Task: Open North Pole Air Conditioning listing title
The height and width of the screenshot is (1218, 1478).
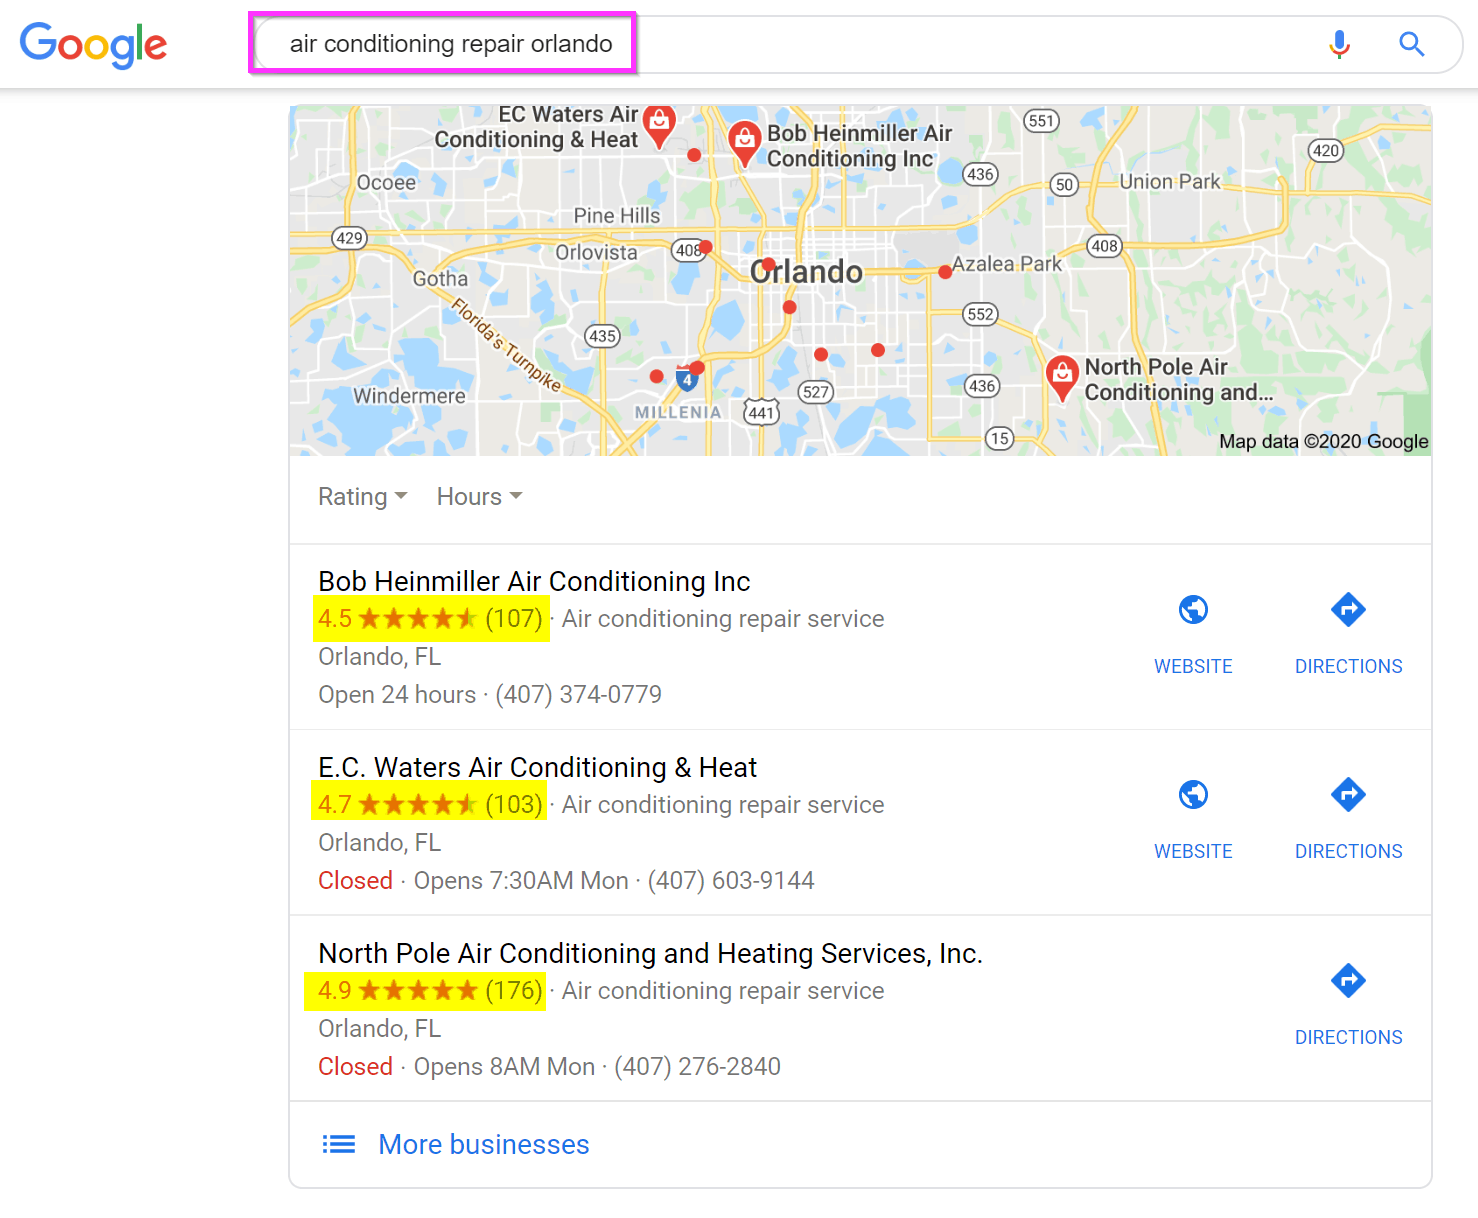Action: click(650, 953)
